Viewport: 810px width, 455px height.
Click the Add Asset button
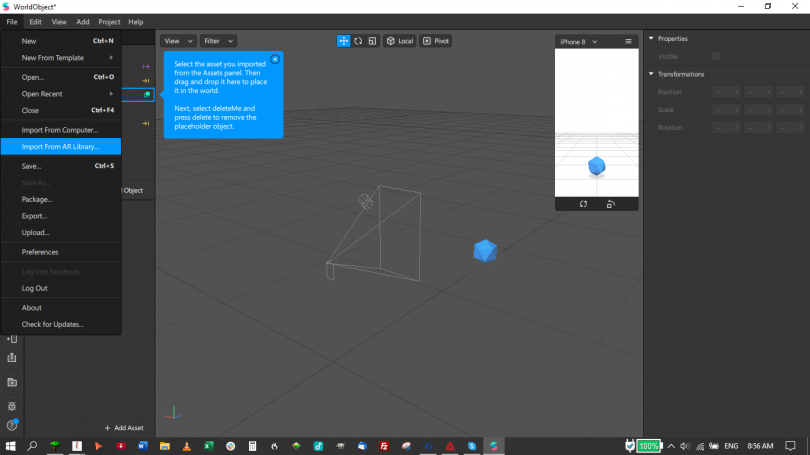coord(123,428)
